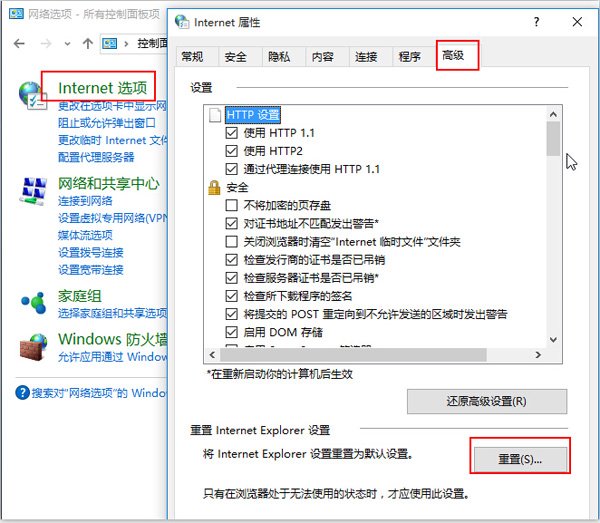The width and height of the screenshot is (600, 523).
Task: Toggle 检查发行商的证书是否已吊销 checkbox
Action: 232,260
